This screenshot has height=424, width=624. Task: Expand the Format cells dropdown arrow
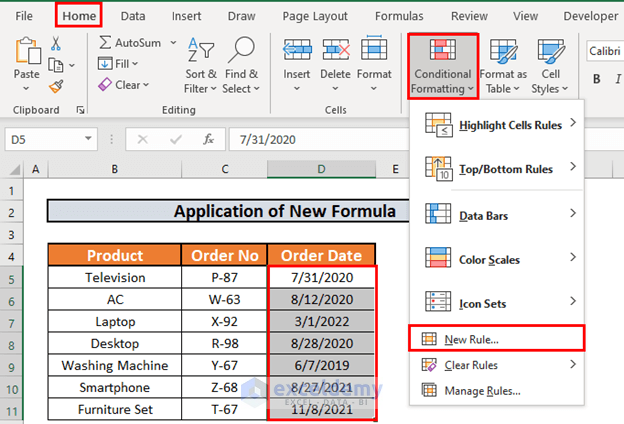pyautogui.click(x=374, y=89)
